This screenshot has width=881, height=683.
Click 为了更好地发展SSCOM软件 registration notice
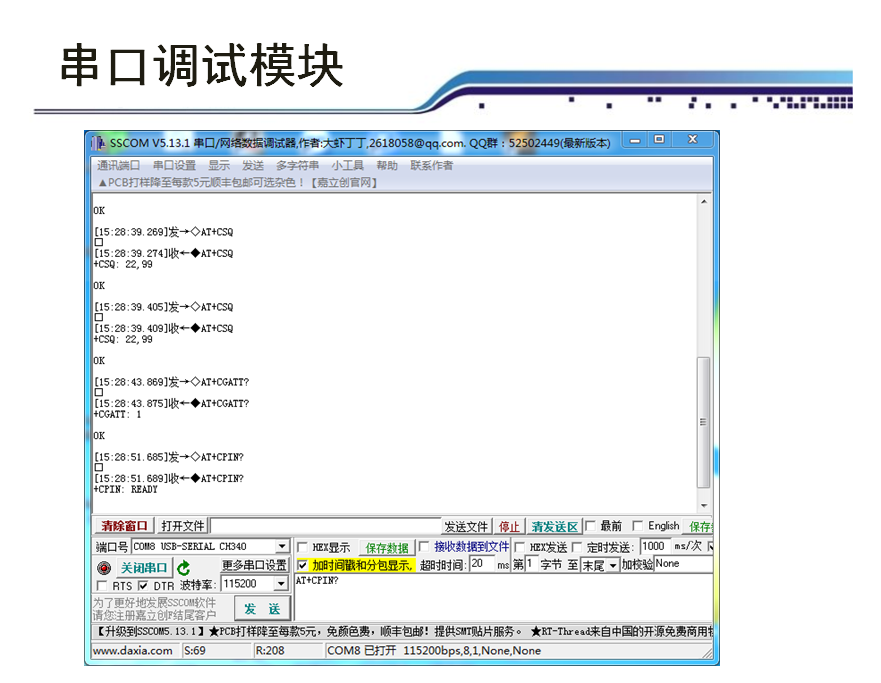pyautogui.click(x=155, y=609)
